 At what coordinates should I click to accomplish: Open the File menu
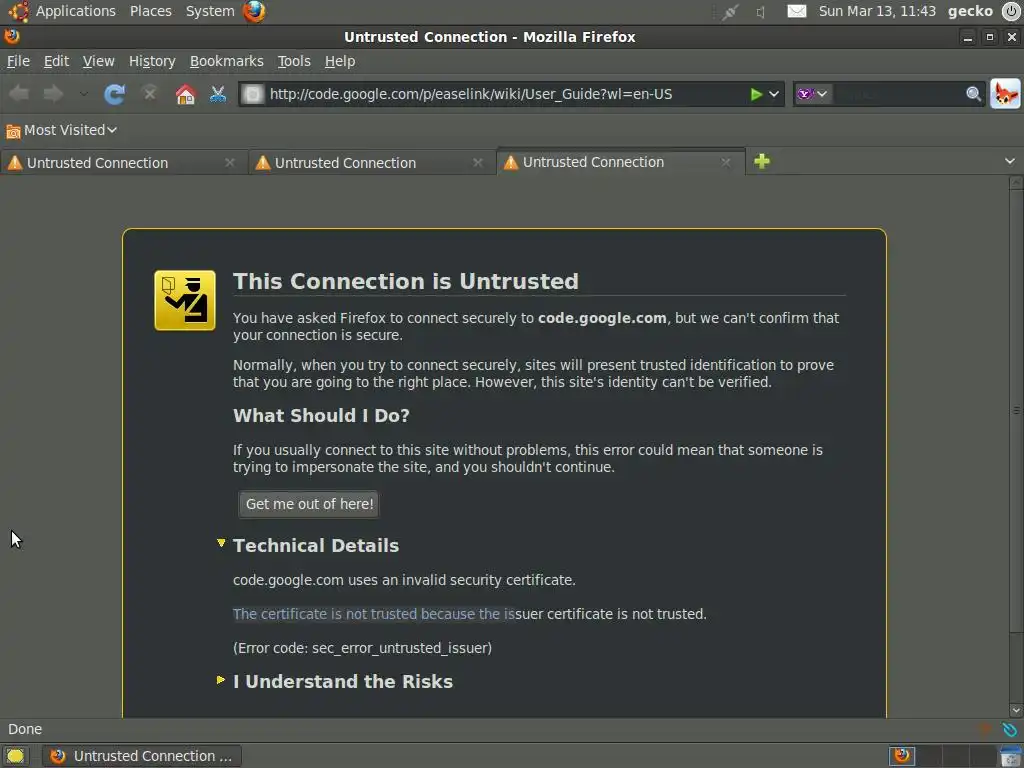(18, 61)
